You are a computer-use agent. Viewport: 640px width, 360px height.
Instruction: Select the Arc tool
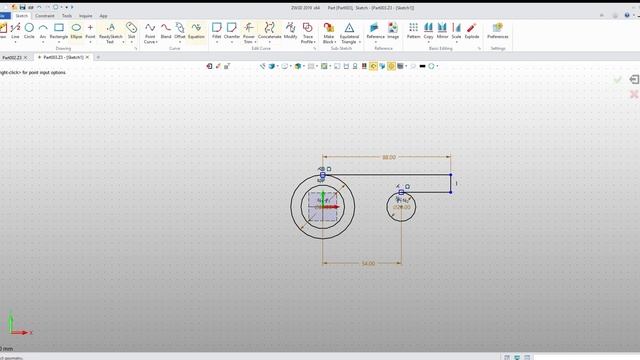point(43,31)
